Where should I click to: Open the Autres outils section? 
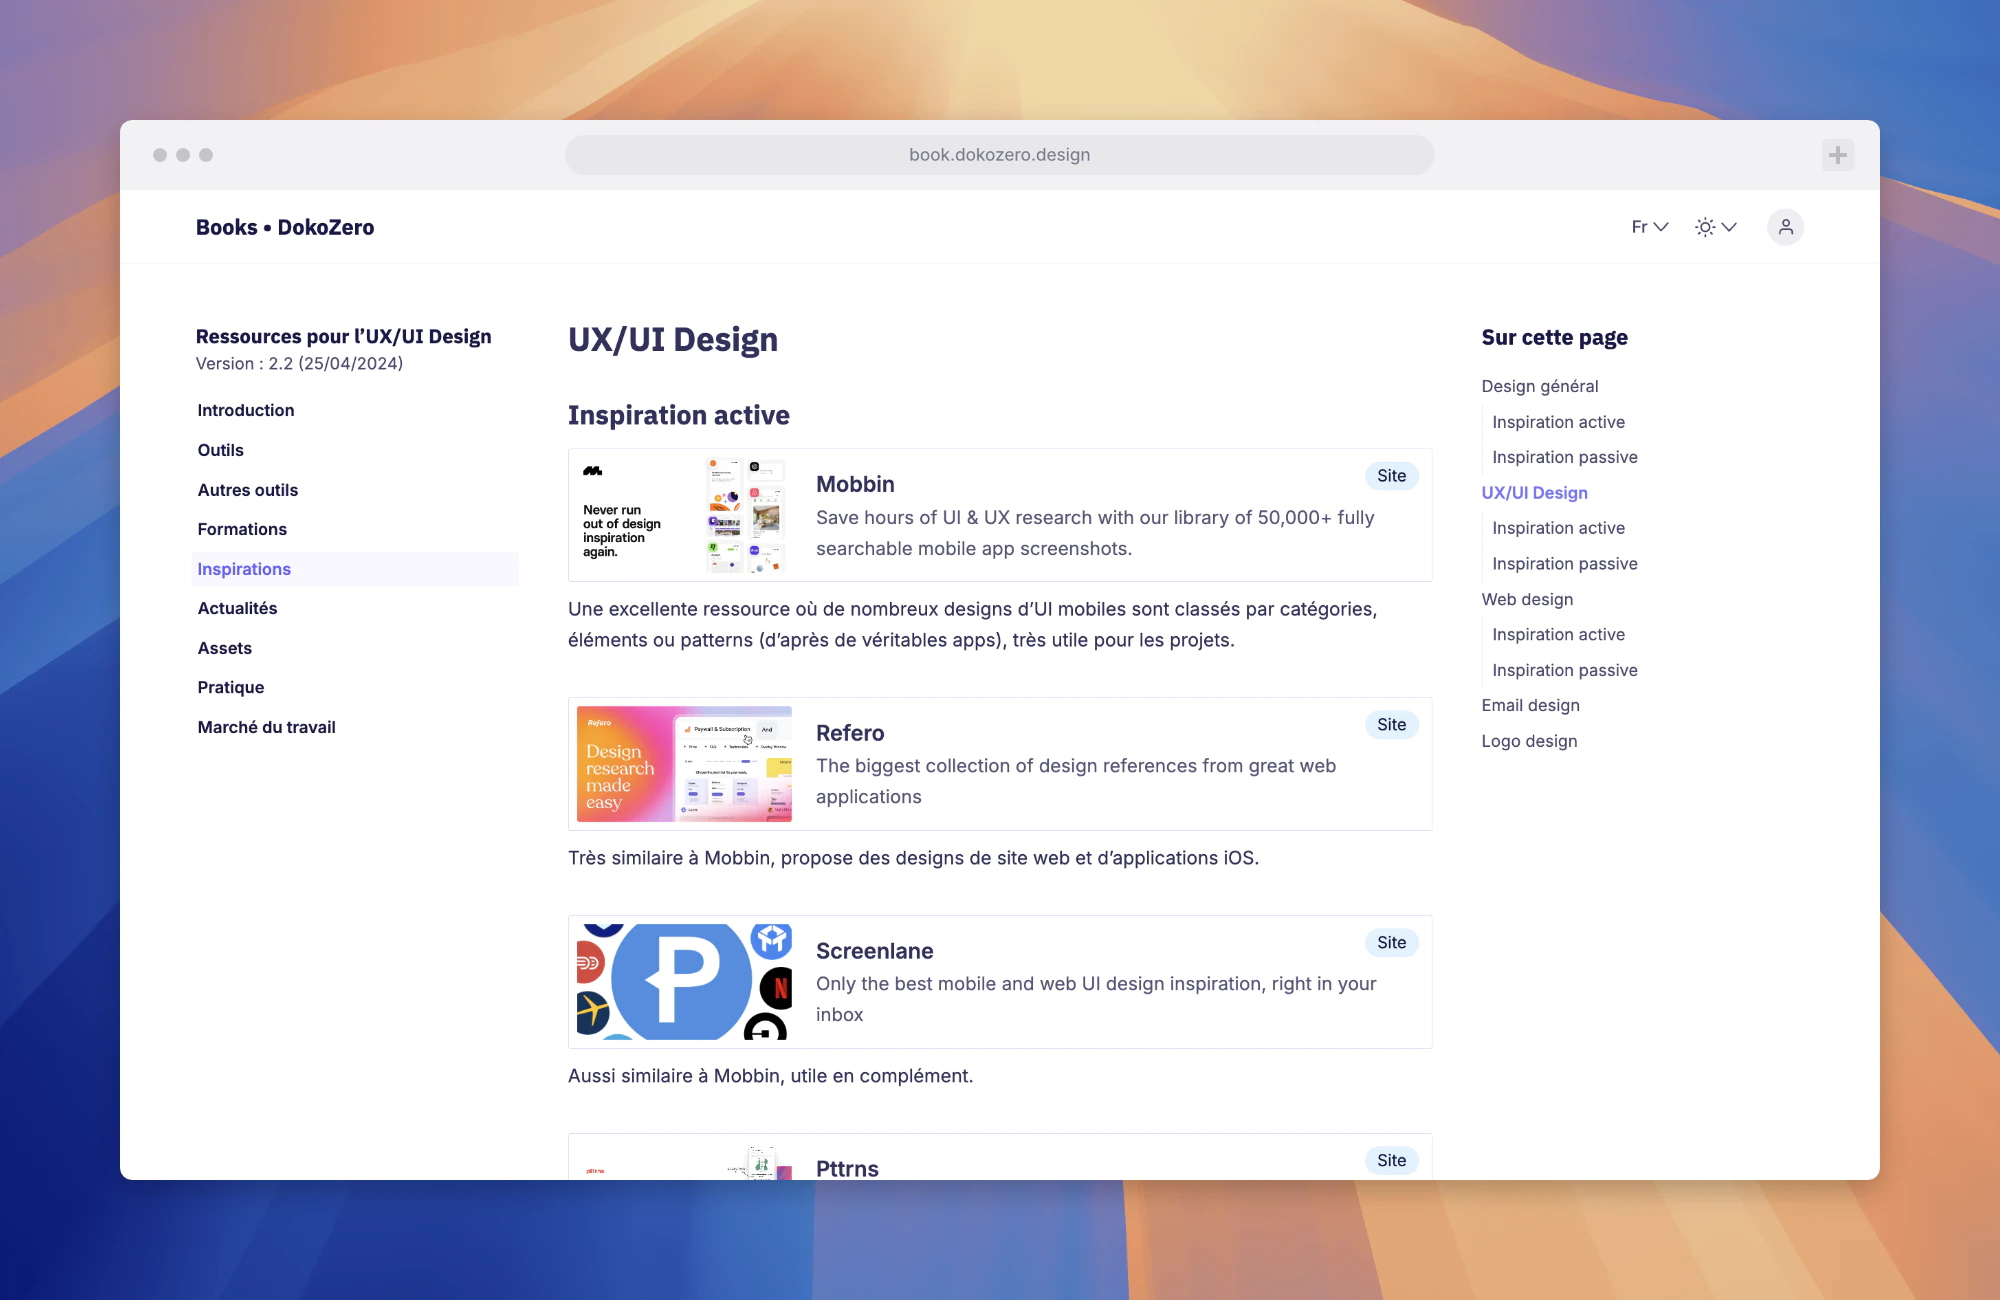click(247, 490)
